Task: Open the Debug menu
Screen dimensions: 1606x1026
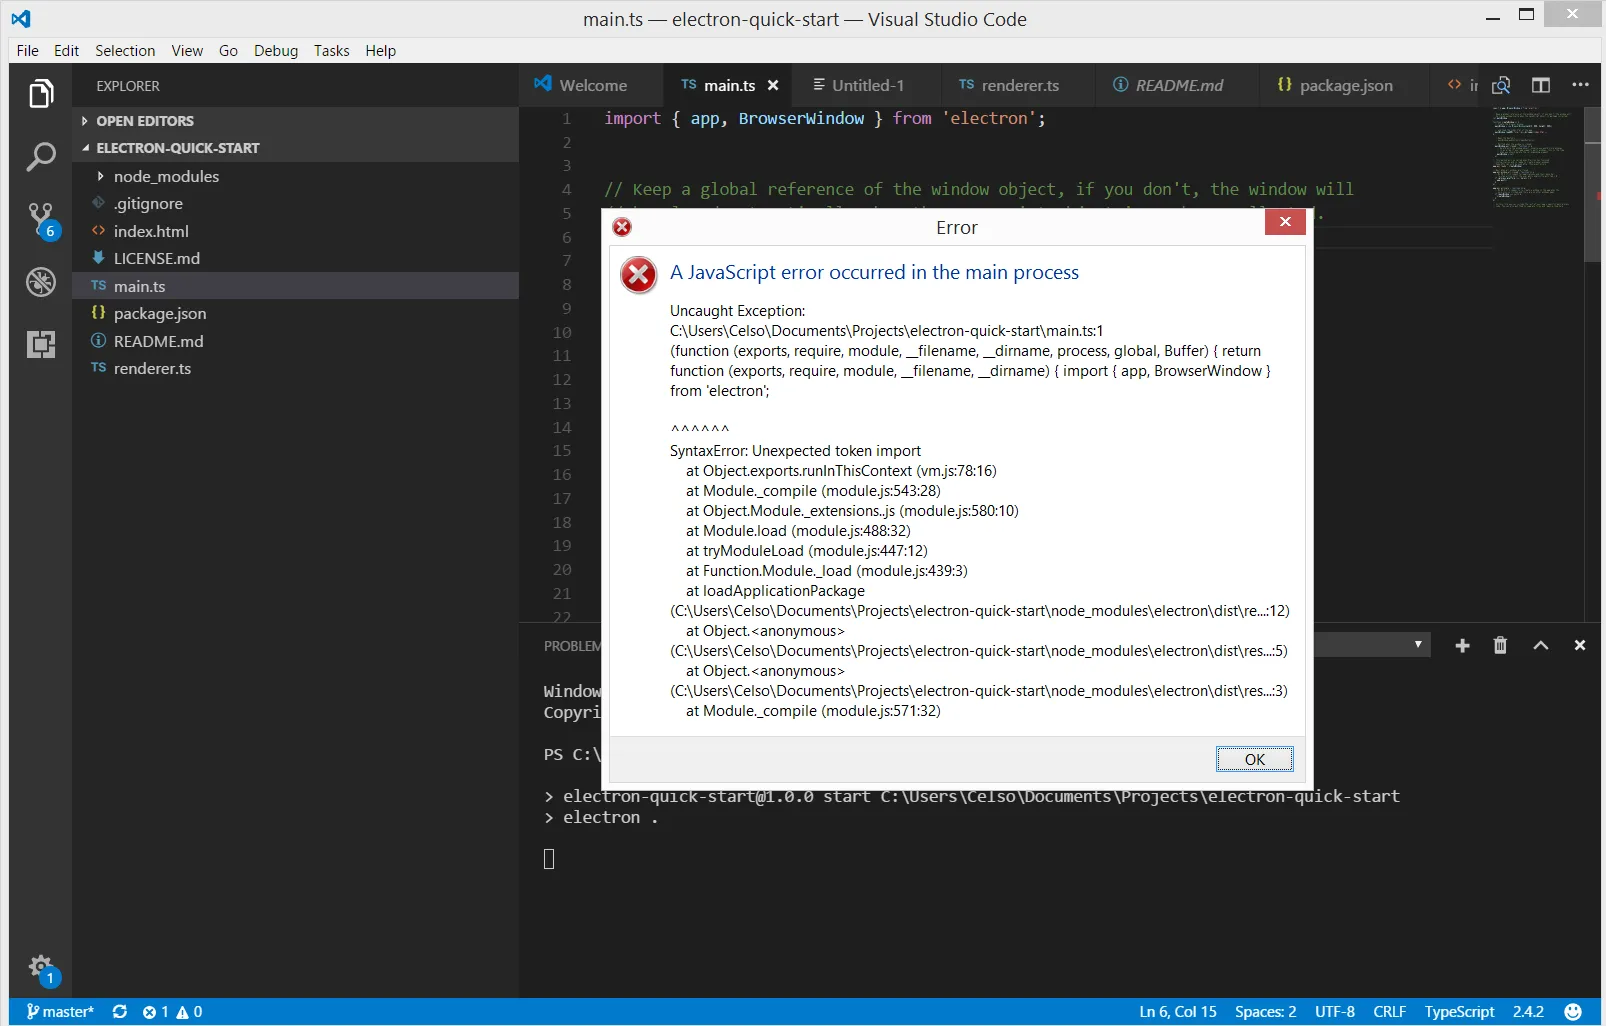Action: pyautogui.click(x=276, y=51)
